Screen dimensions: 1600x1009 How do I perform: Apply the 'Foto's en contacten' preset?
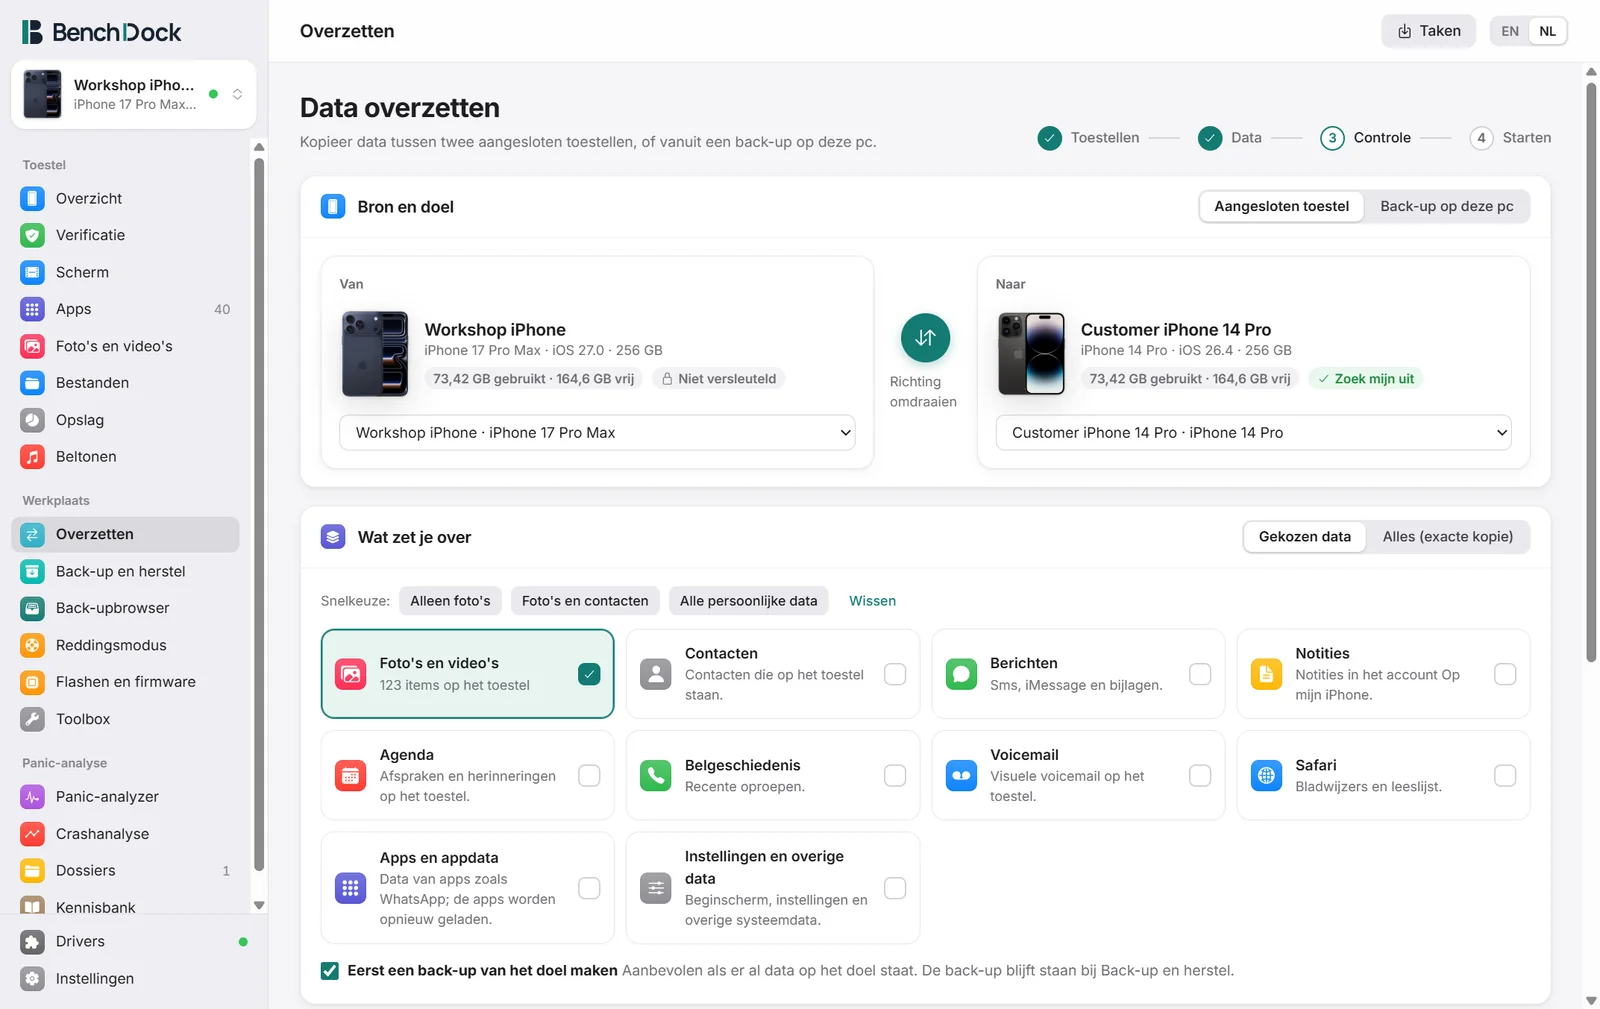[x=585, y=601]
